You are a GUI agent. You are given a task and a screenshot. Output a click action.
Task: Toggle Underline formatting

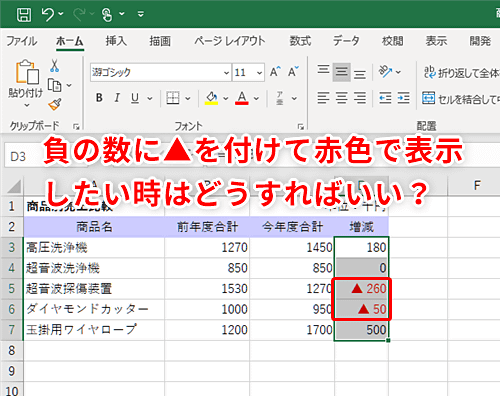point(135,98)
